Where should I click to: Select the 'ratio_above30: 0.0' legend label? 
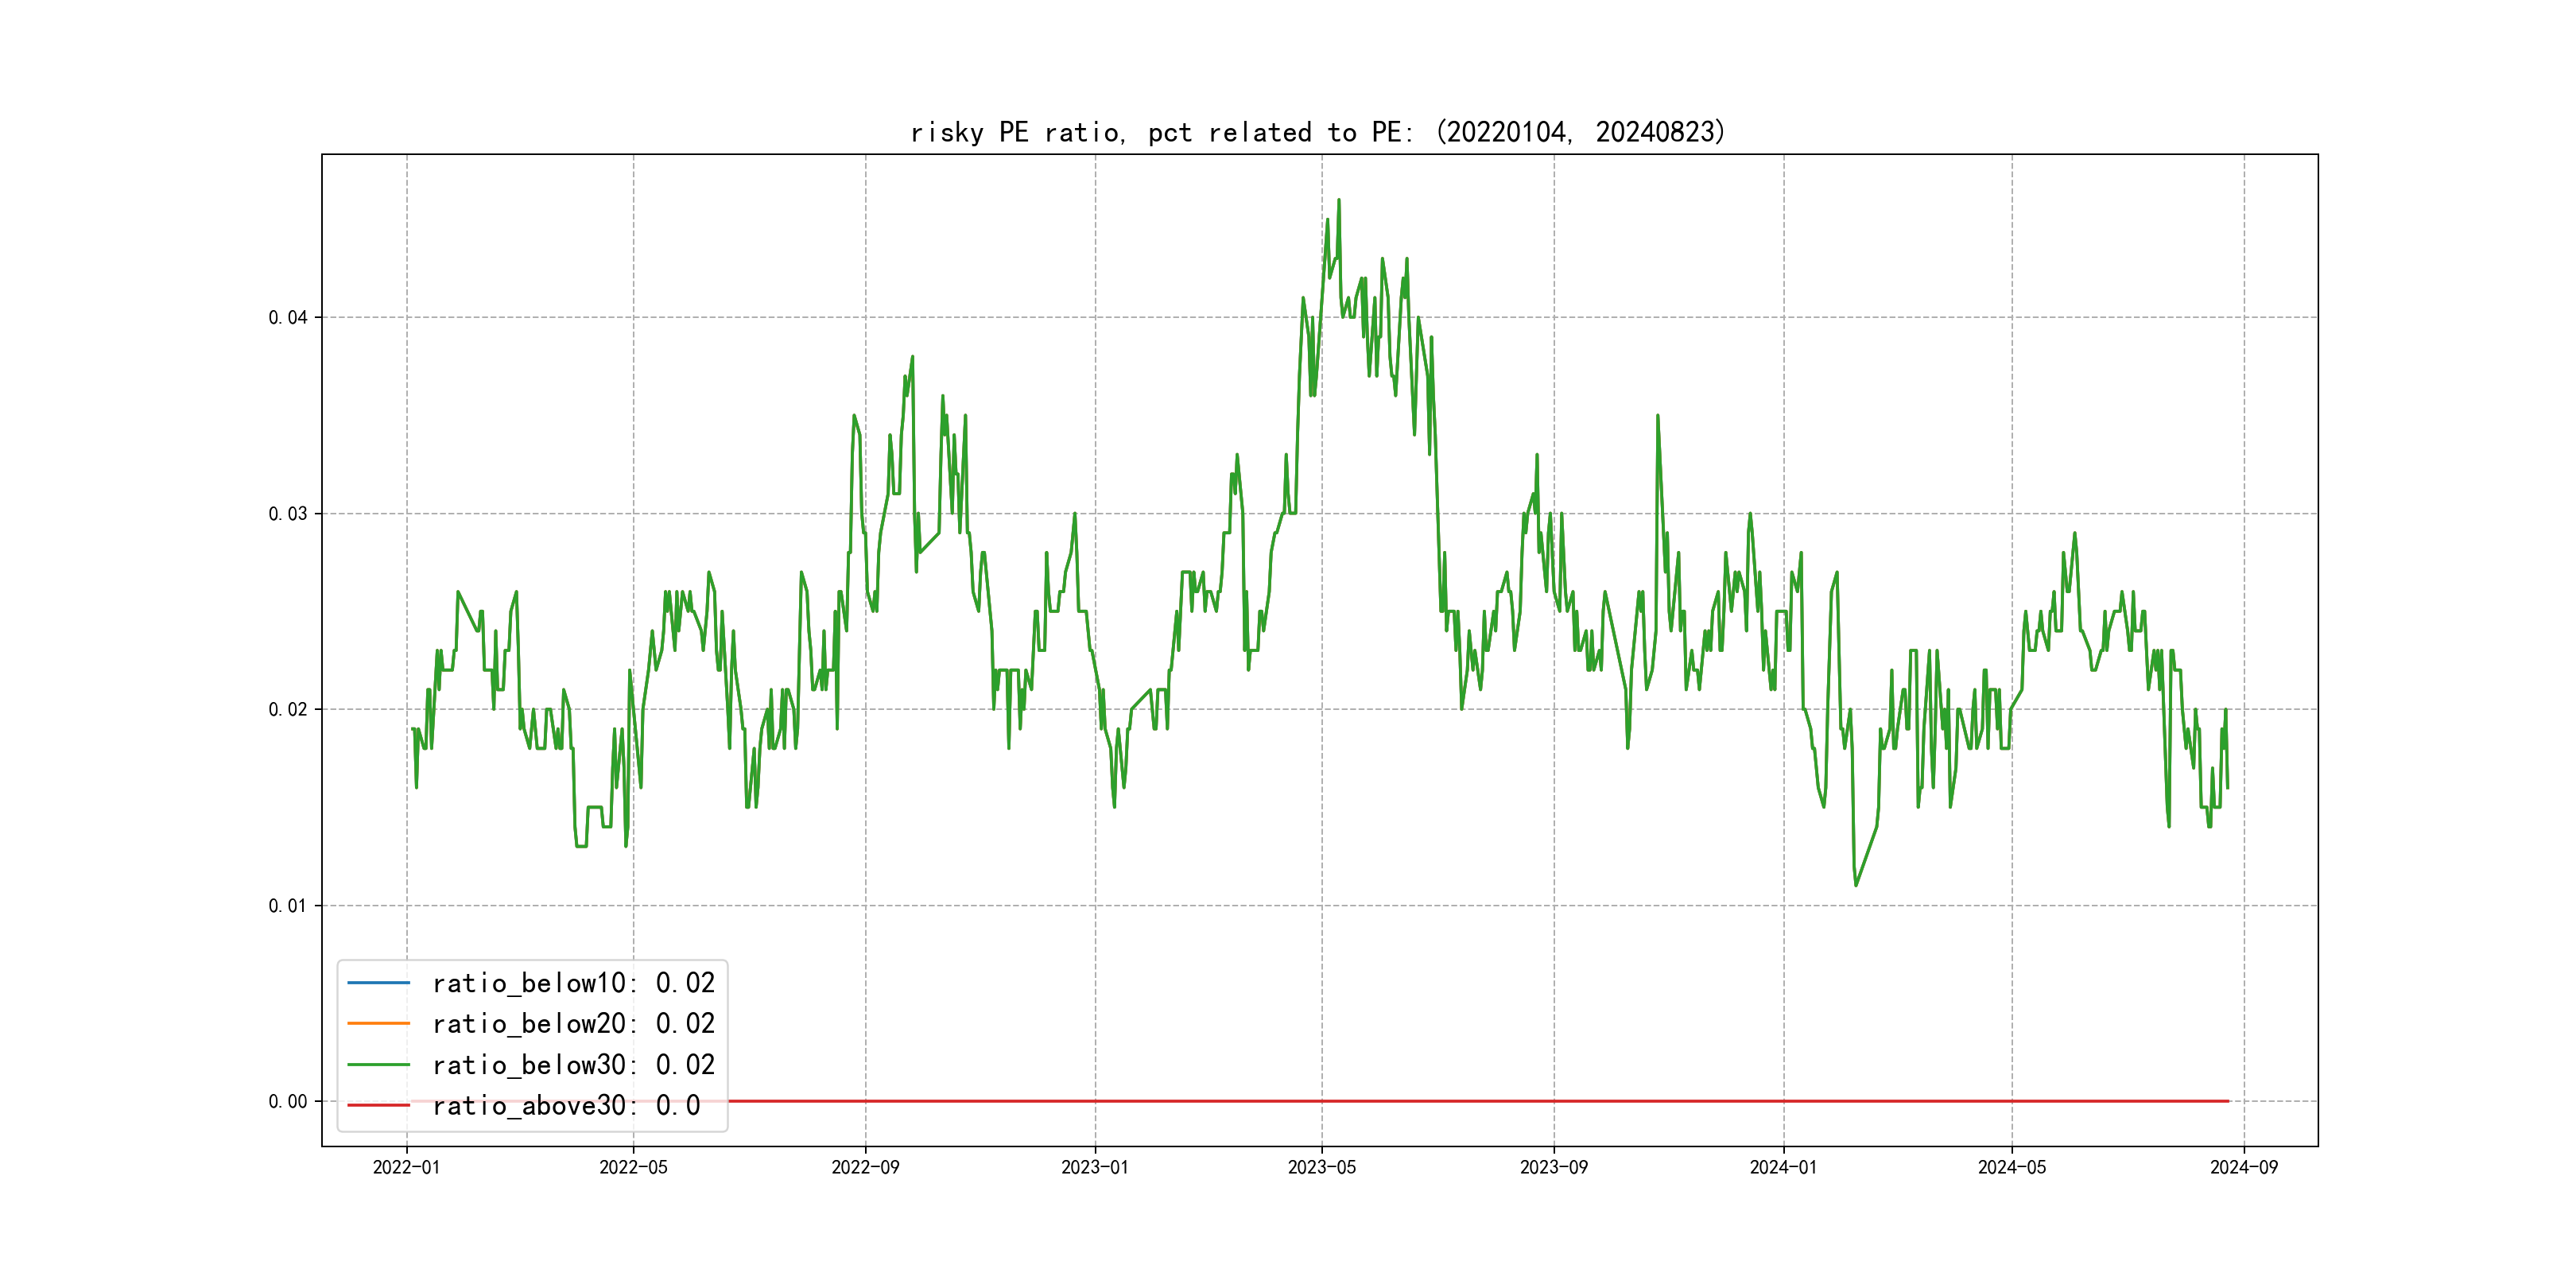(566, 1106)
